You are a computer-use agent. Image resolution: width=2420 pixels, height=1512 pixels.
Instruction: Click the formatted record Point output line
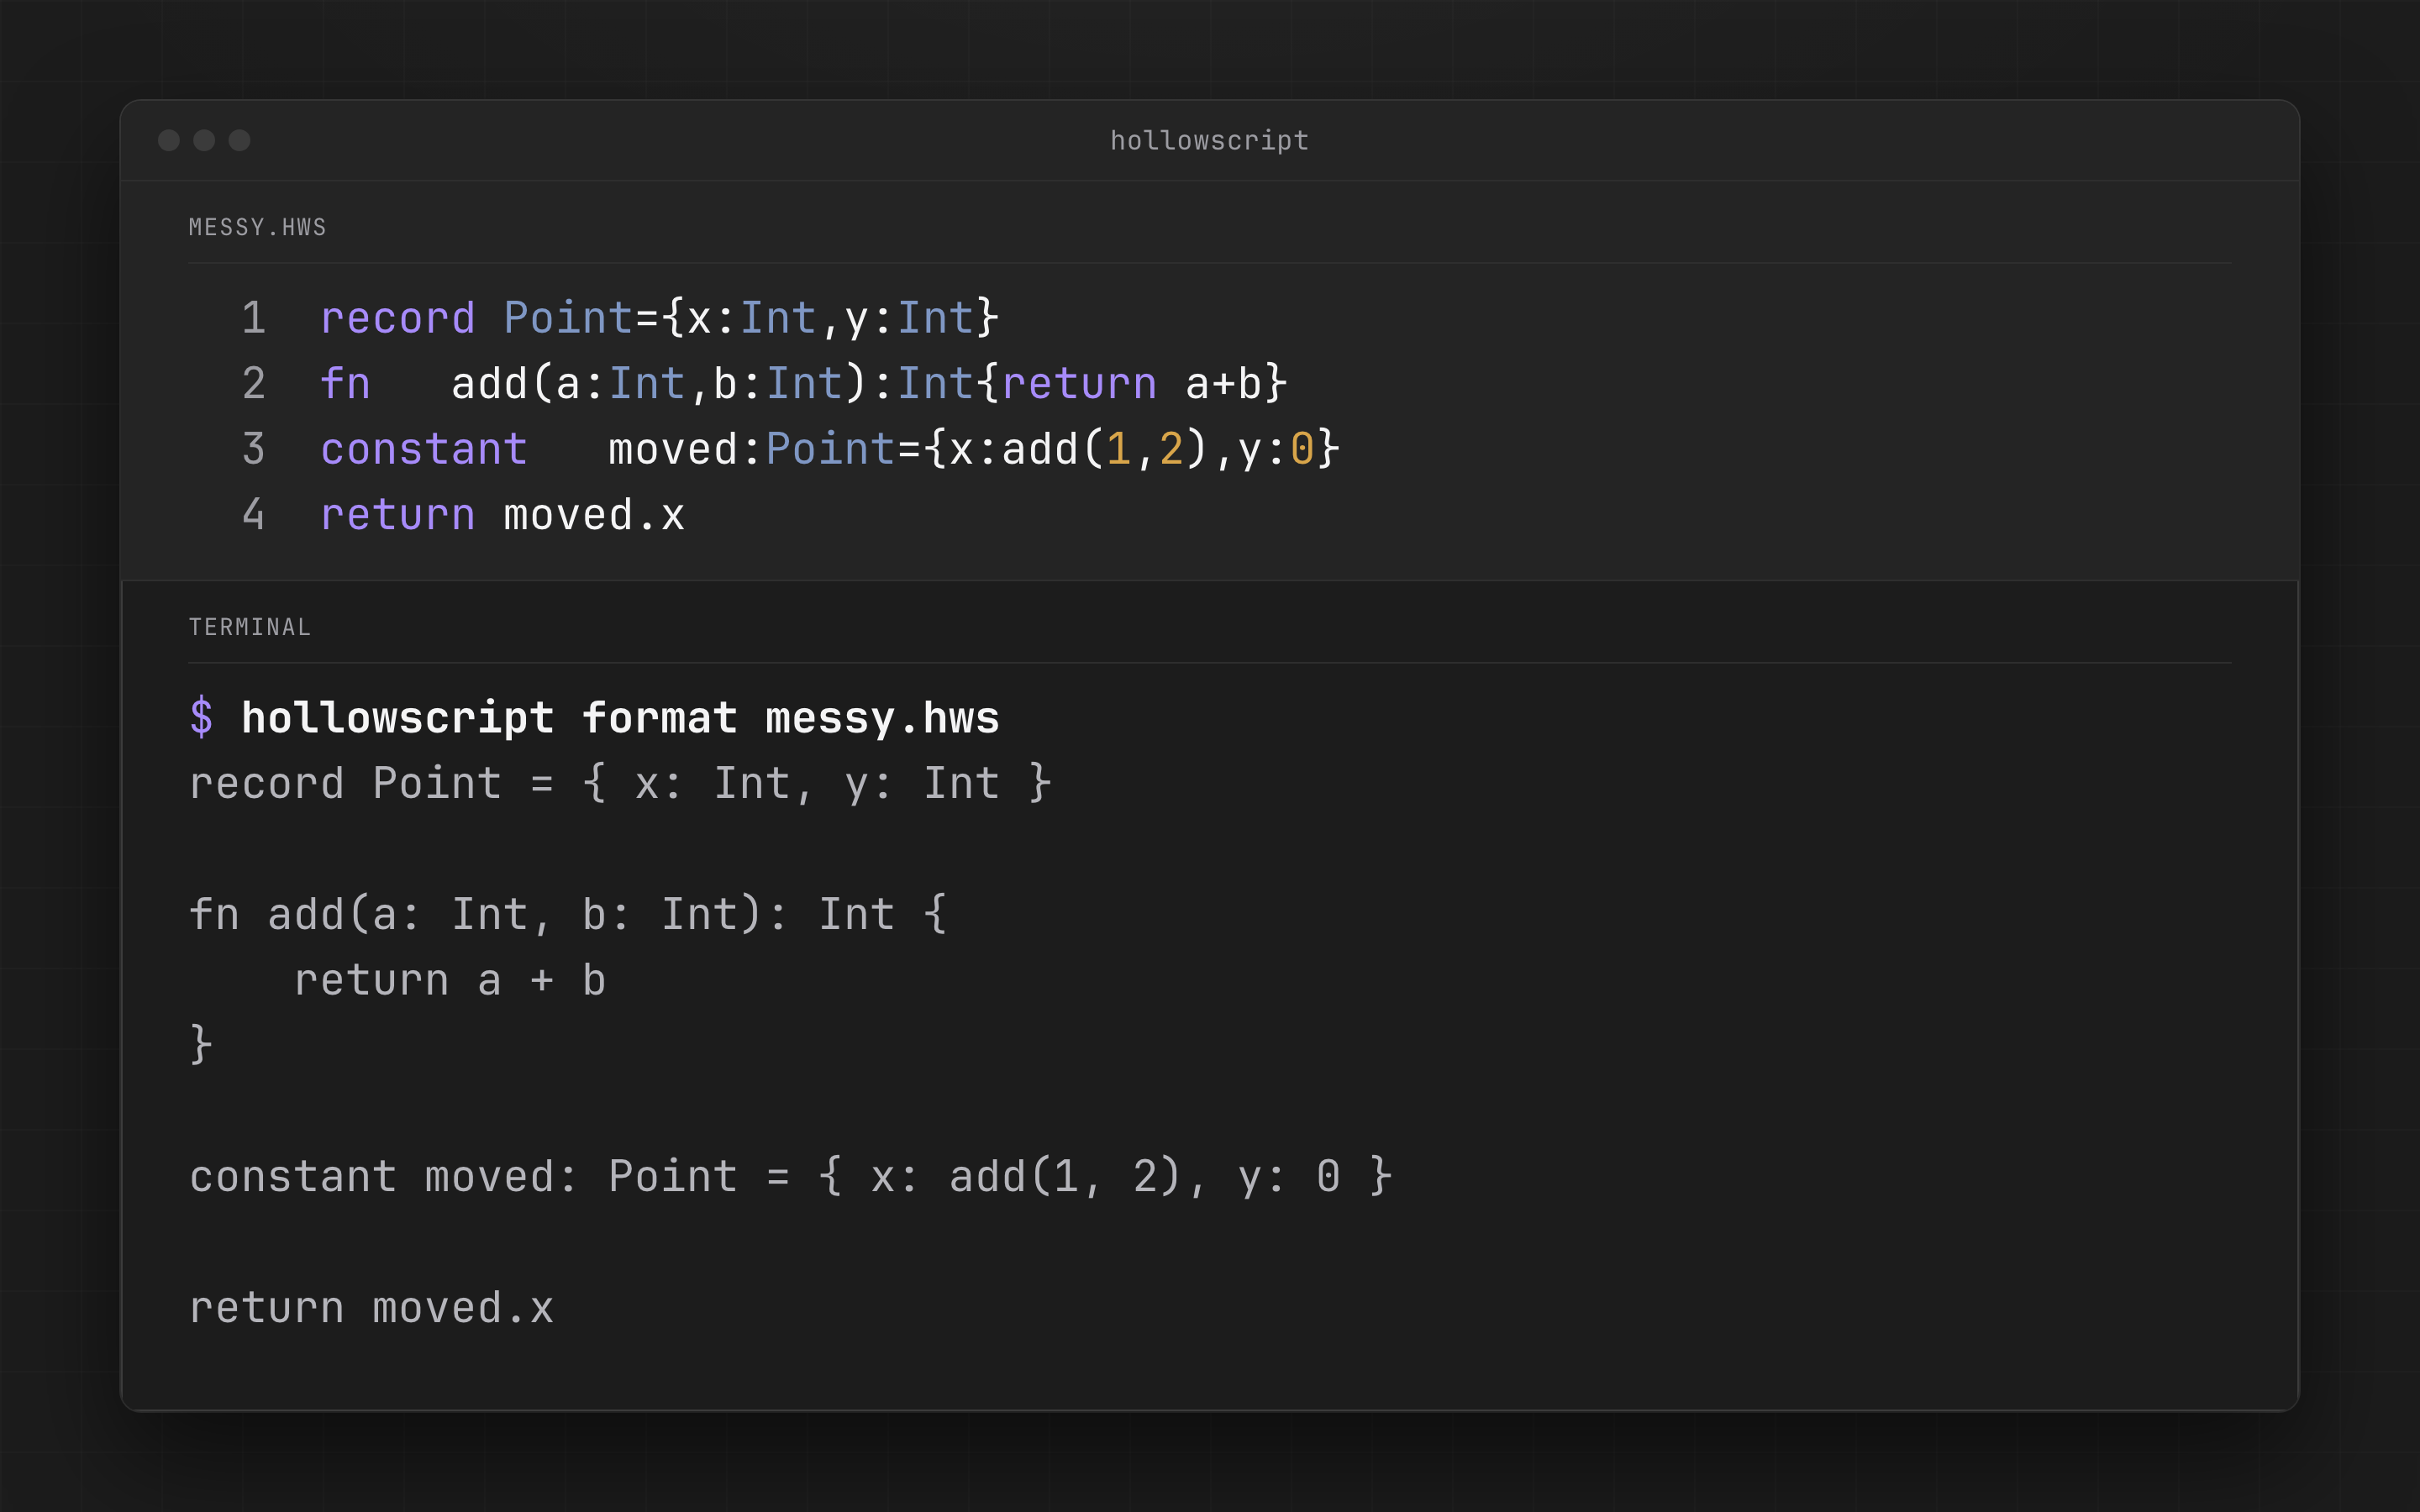pos(620,783)
